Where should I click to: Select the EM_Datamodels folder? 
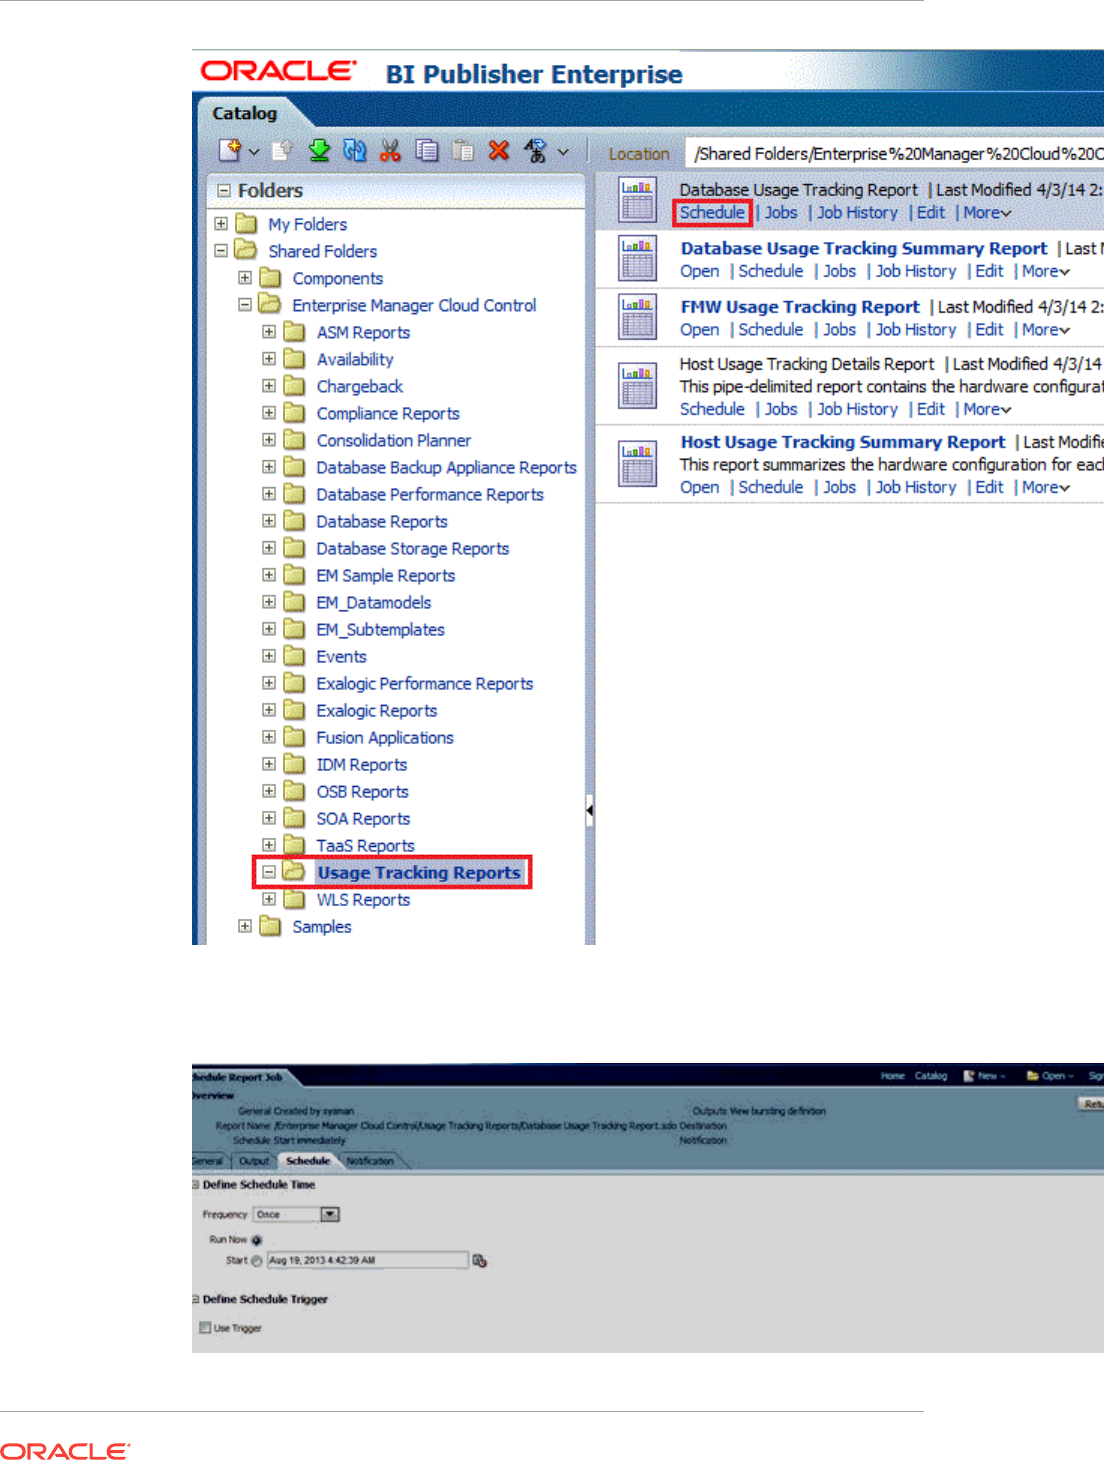tap(374, 602)
